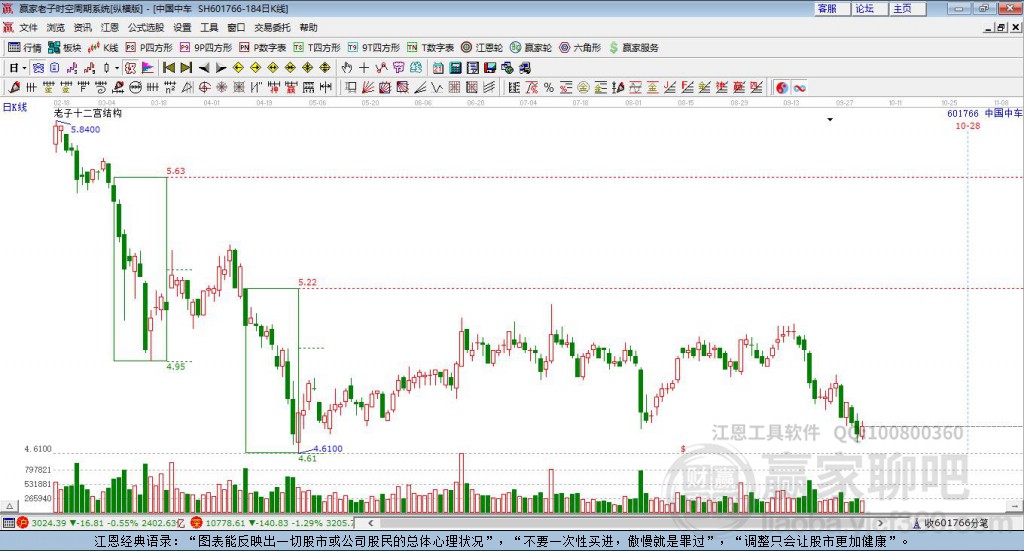Jump to last bar icon
Image resolution: width=1024 pixels, height=551 pixels.
pos(186,68)
